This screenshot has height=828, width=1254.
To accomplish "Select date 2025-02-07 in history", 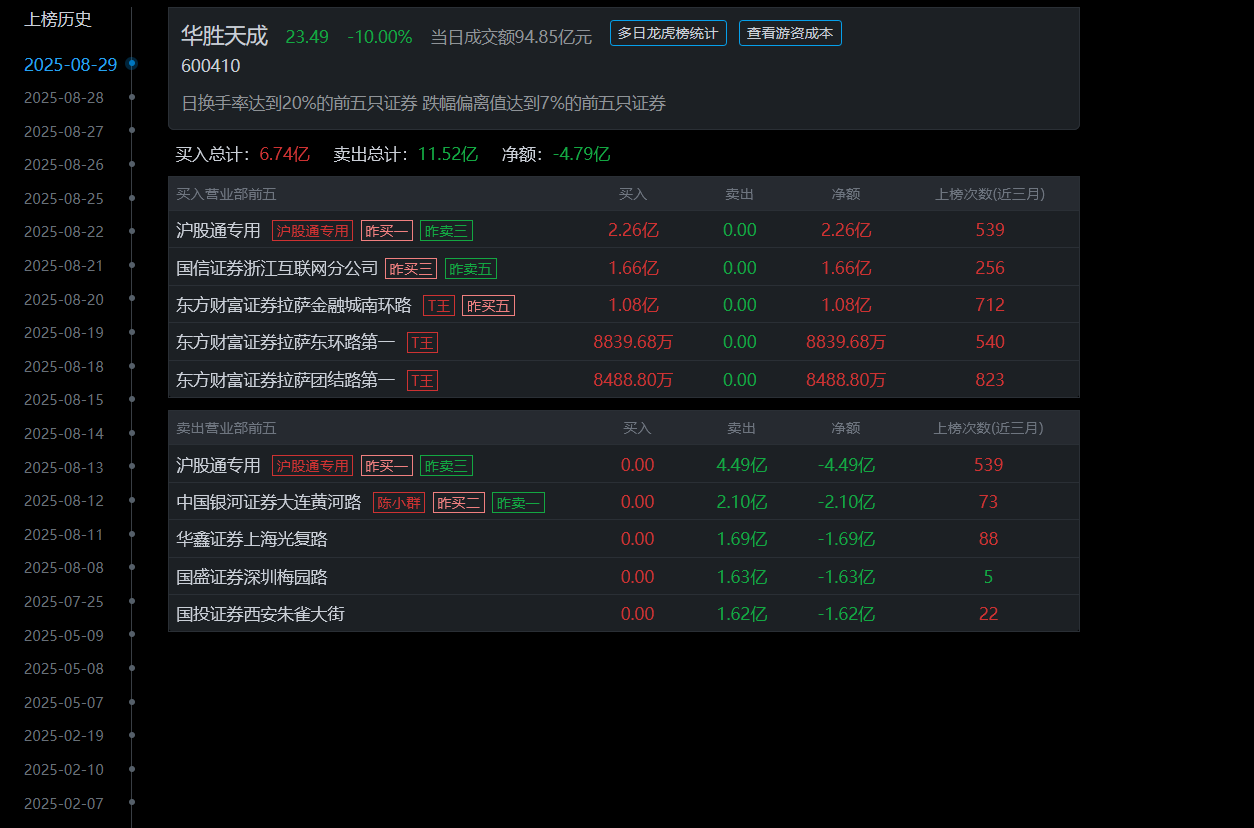I will pyautogui.click(x=64, y=804).
